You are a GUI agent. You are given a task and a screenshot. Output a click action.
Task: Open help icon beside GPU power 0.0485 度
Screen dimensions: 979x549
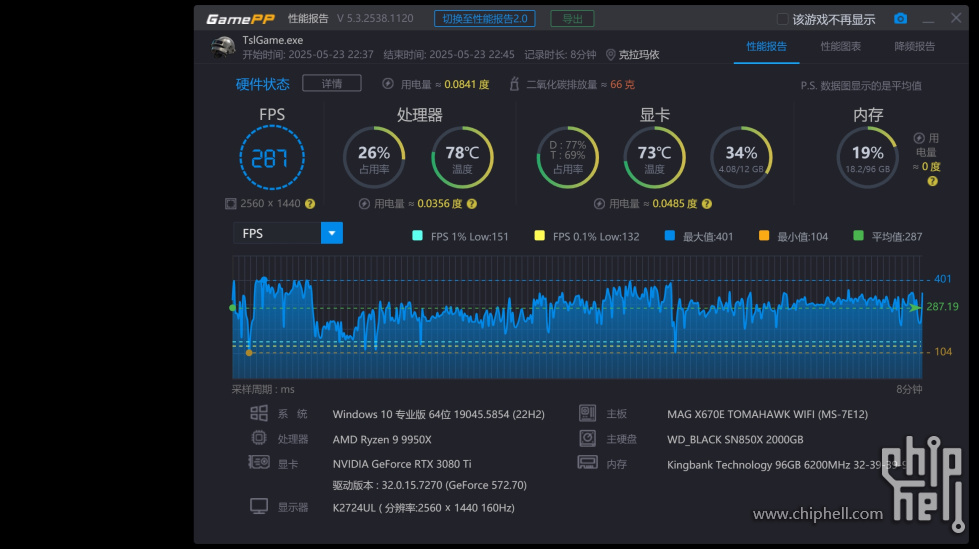pyautogui.click(x=707, y=204)
